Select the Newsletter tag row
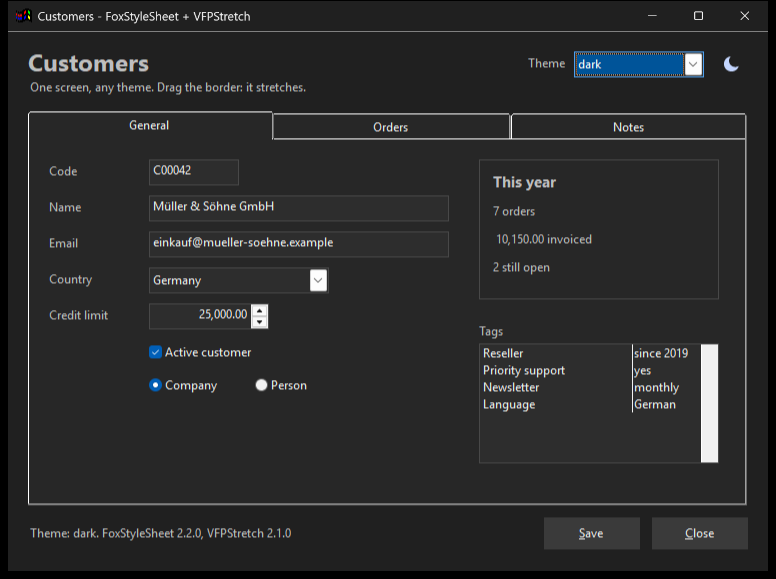This screenshot has width=776, height=579. 592,387
